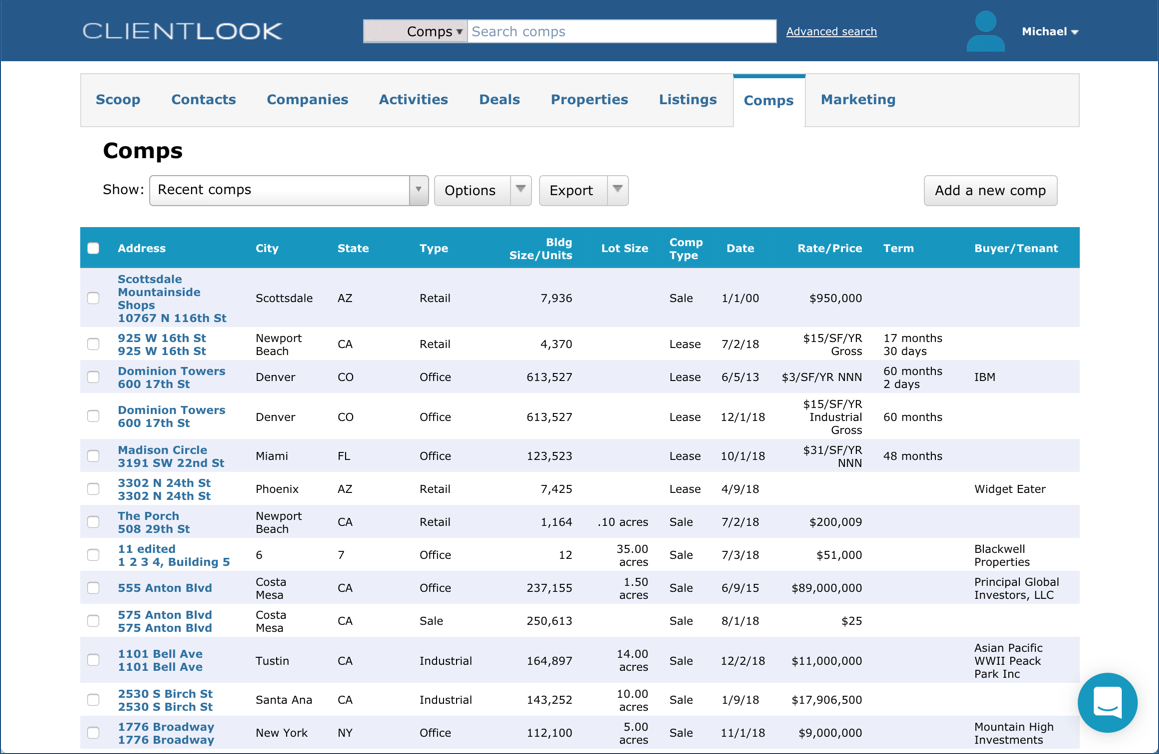Click the ClientLook logo
The width and height of the screenshot is (1159, 754).
(183, 30)
